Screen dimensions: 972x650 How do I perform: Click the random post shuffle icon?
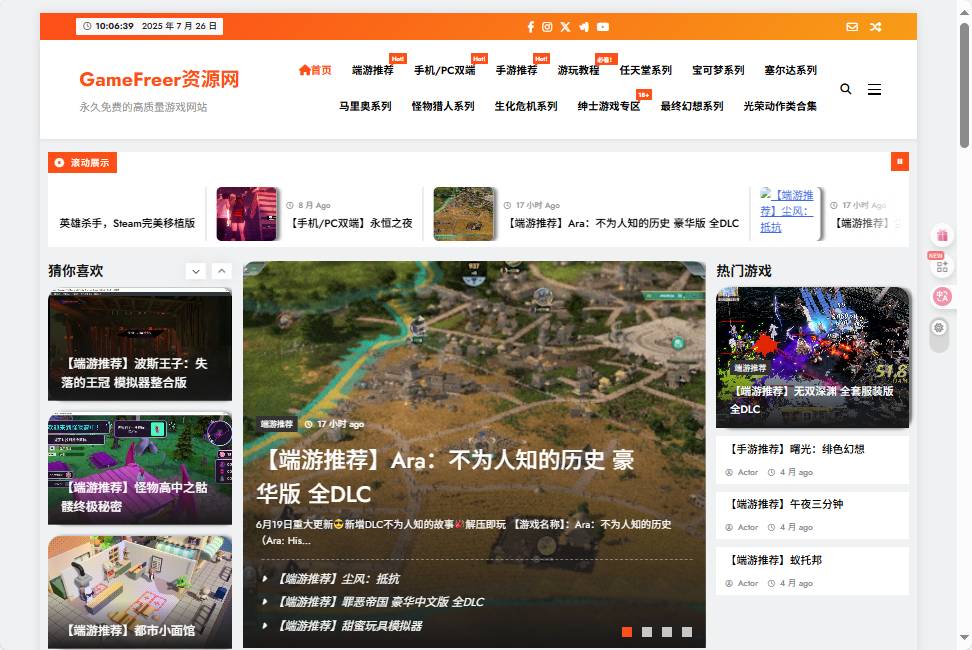click(x=876, y=27)
